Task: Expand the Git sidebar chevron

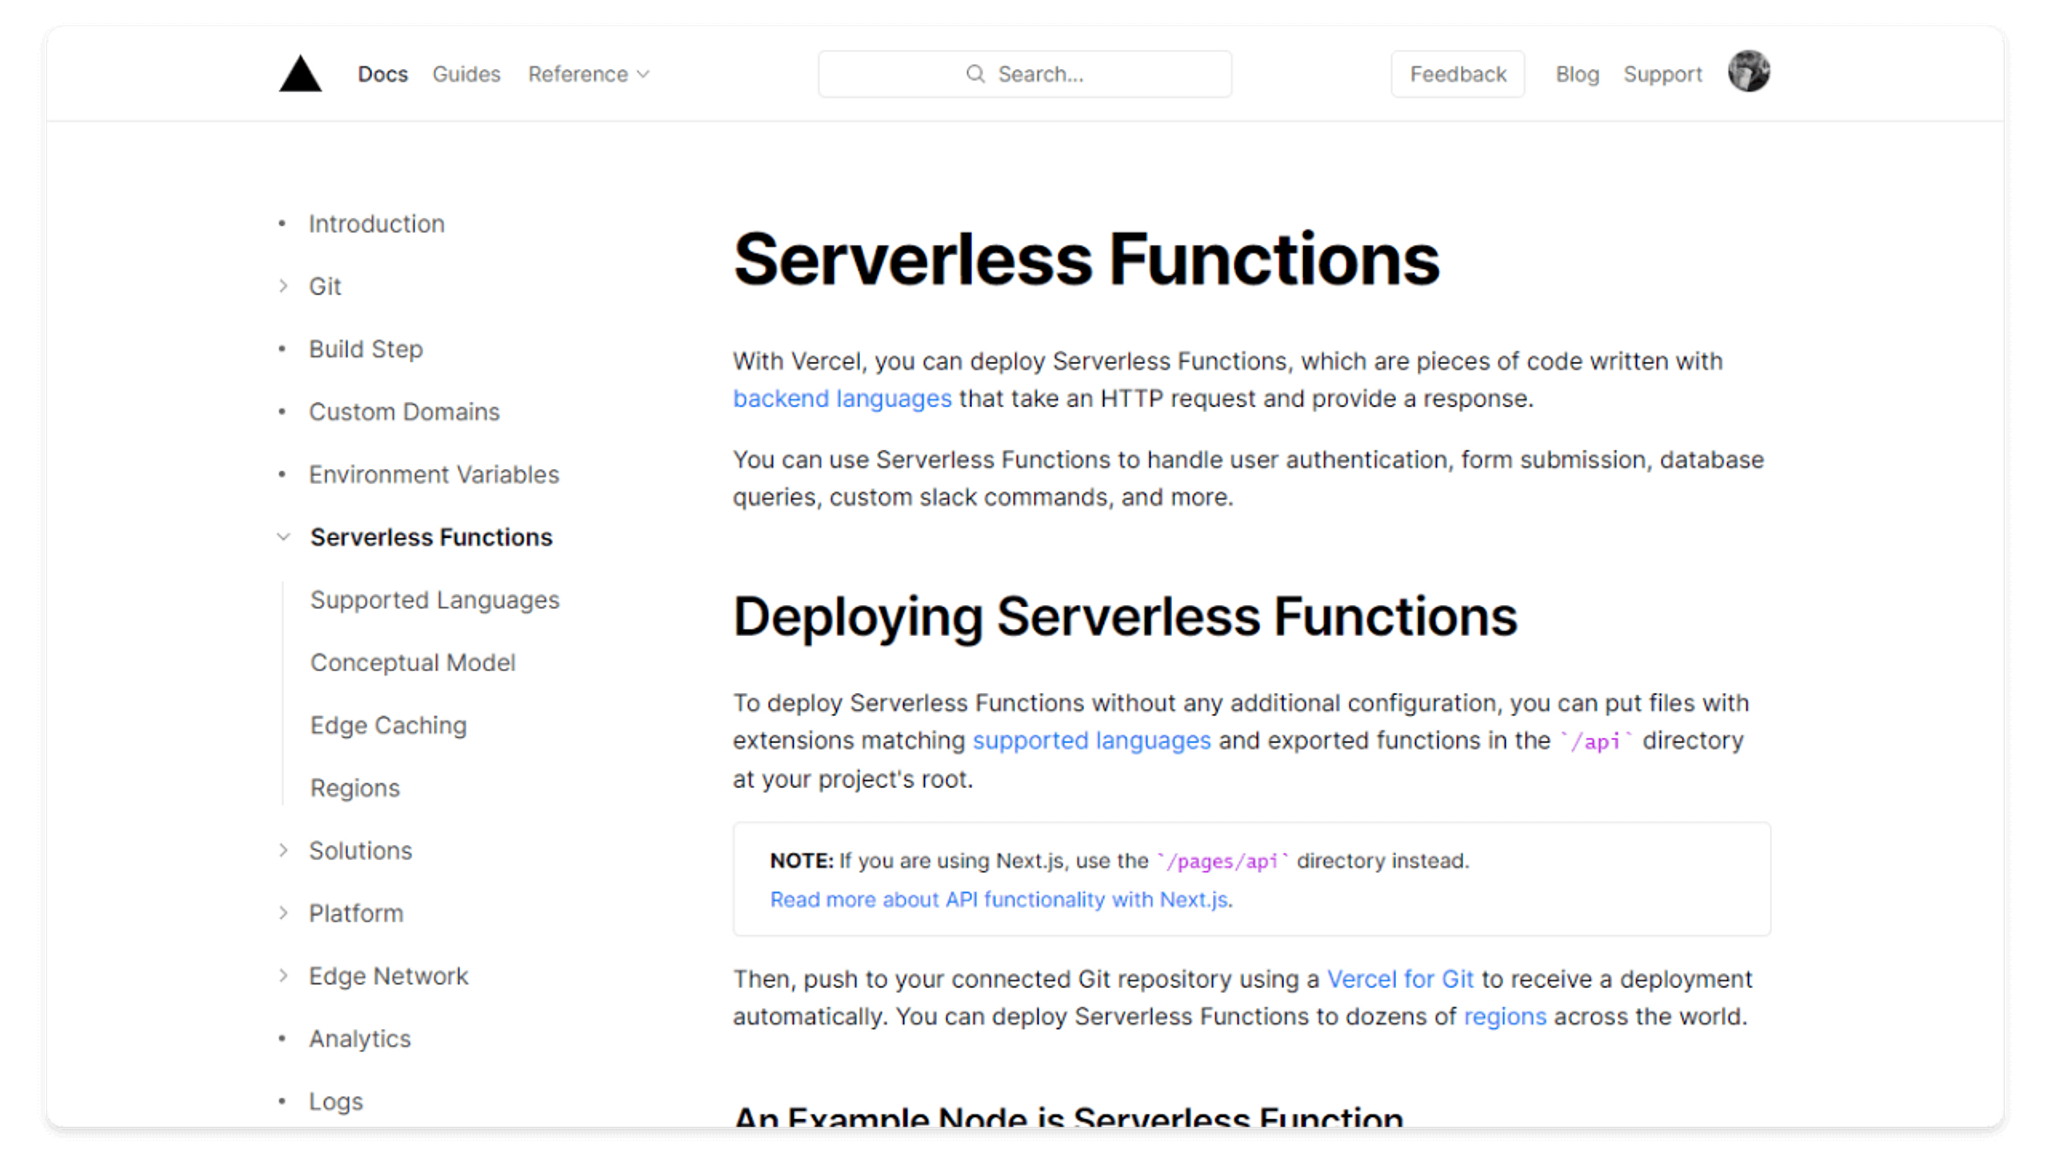Action: click(283, 286)
